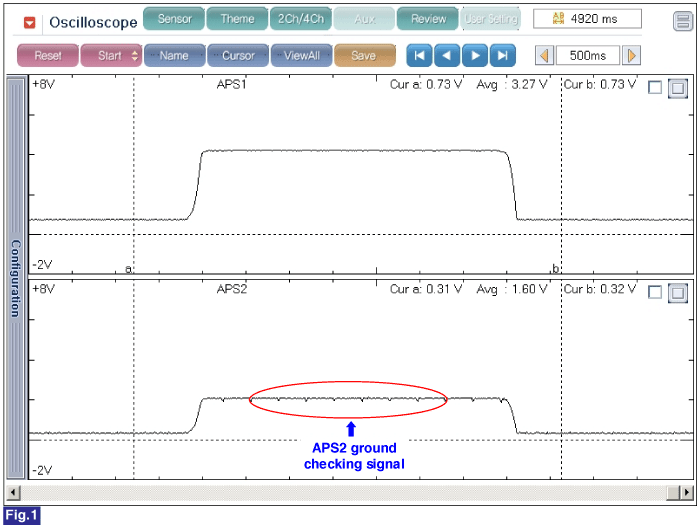The width and height of the screenshot is (700, 527).
Task: Click the Save button
Action: (x=365, y=55)
